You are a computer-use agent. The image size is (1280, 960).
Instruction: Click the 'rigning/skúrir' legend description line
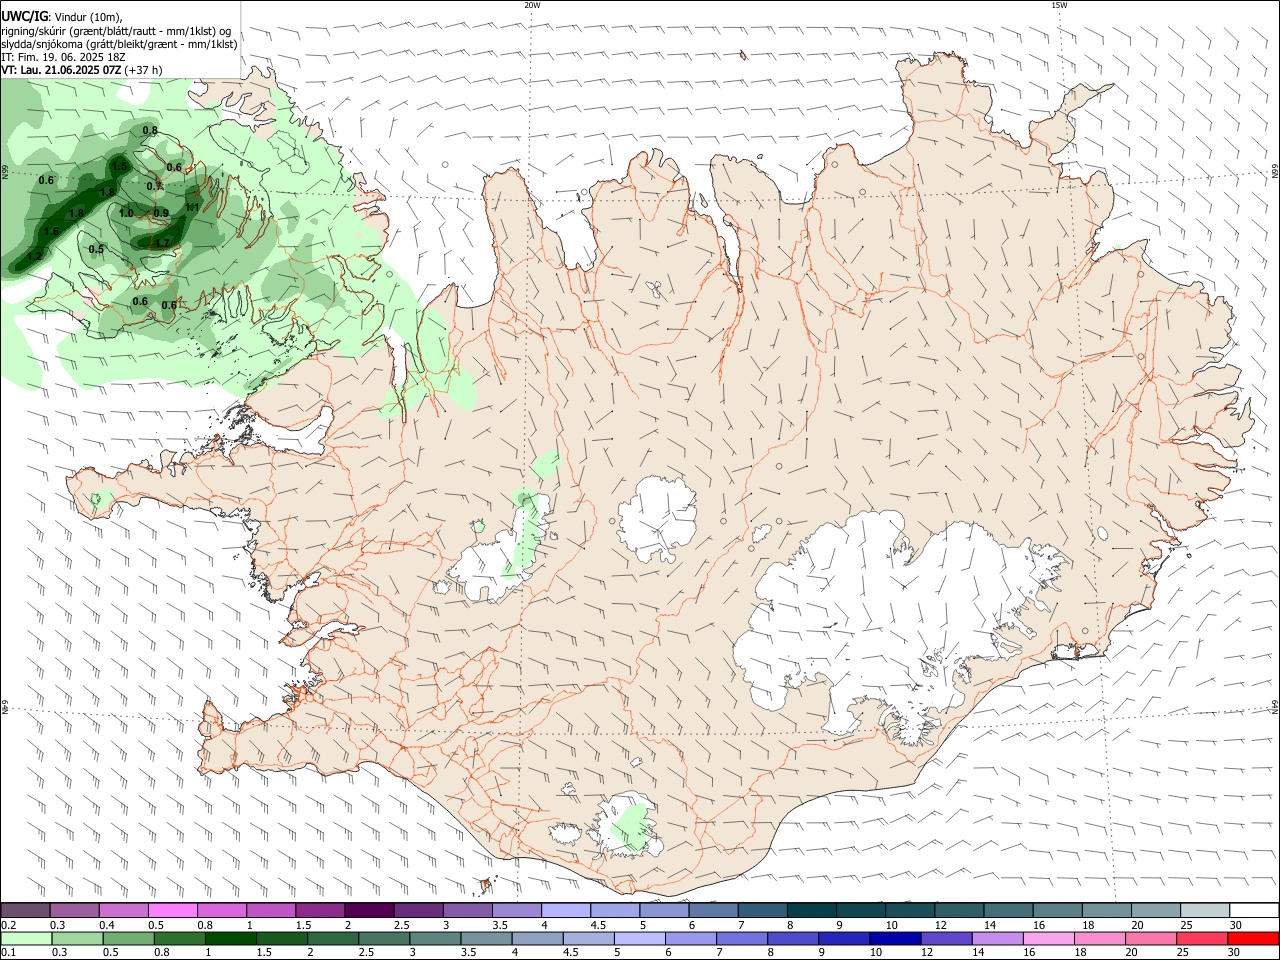click(x=115, y=31)
